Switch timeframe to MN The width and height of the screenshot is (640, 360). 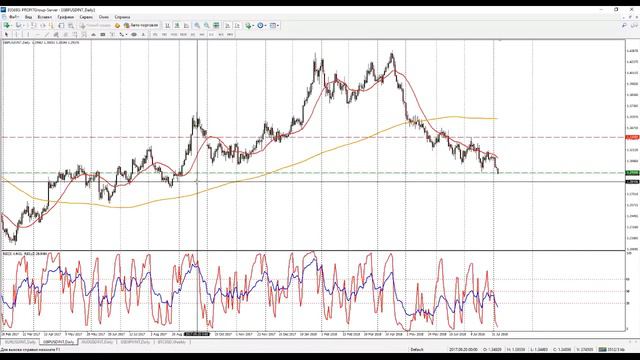click(x=231, y=34)
